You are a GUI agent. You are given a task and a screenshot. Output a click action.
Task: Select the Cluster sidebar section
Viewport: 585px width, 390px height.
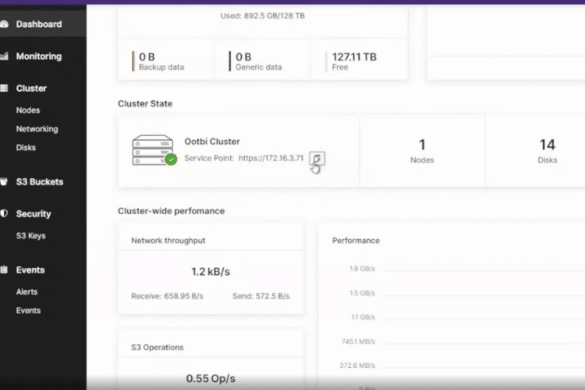point(31,88)
